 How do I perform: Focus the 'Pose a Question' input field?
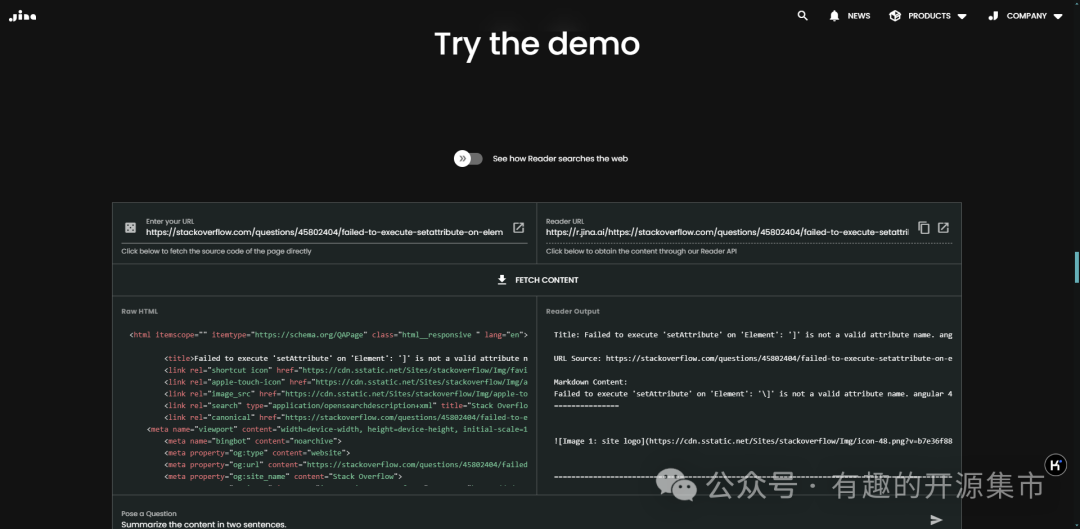pyautogui.click(x=500, y=523)
